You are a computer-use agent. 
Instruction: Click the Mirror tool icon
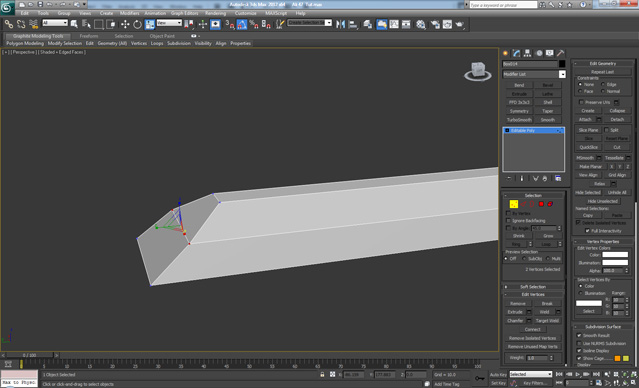(340, 24)
